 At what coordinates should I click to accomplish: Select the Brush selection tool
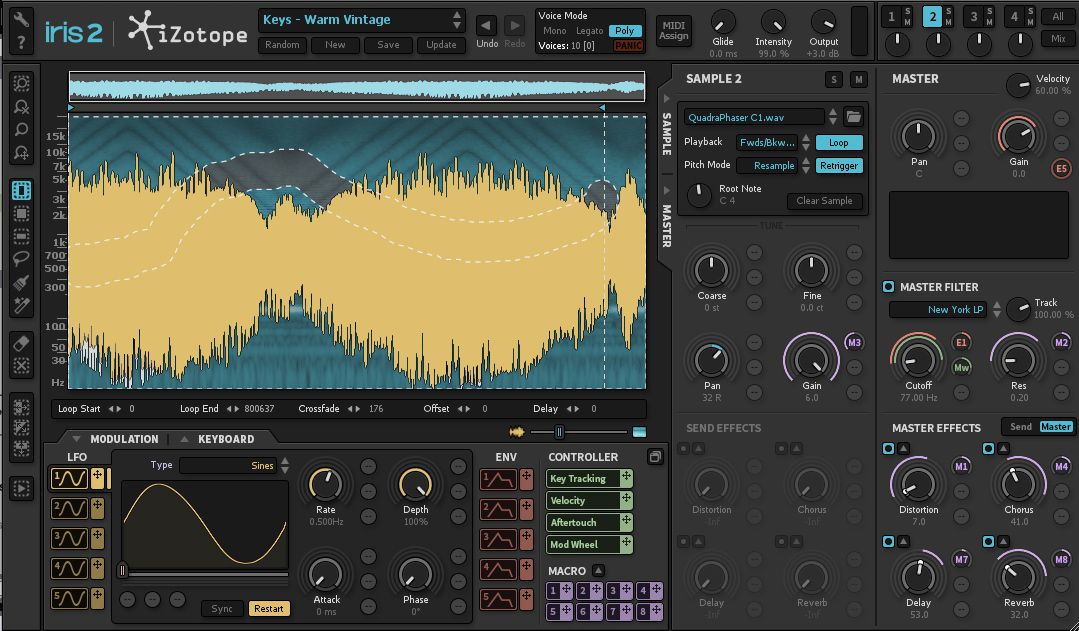tap(21, 282)
